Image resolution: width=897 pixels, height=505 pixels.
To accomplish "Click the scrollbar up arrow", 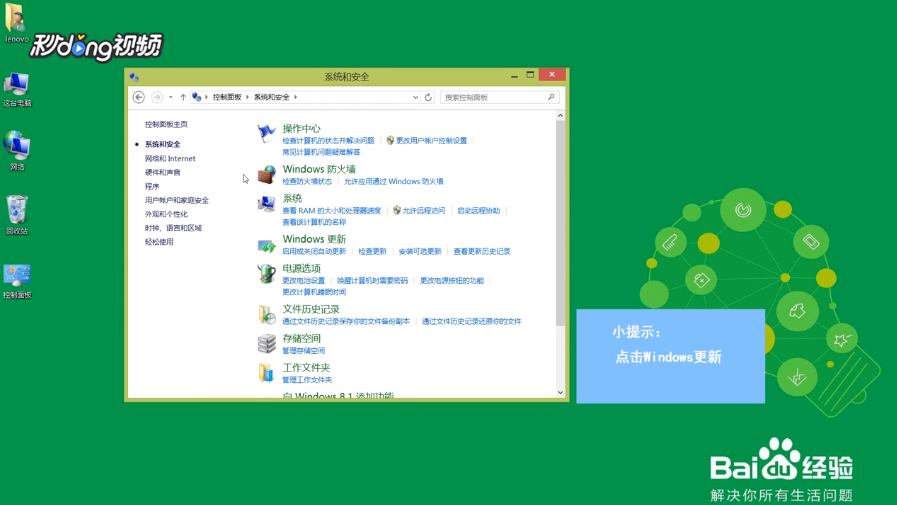I will pyautogui.click(x=561, y=116).
